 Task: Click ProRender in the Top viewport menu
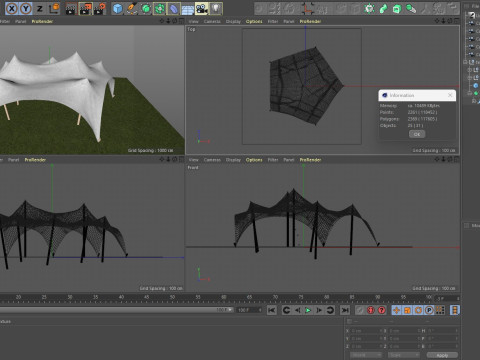click(310, 21)
